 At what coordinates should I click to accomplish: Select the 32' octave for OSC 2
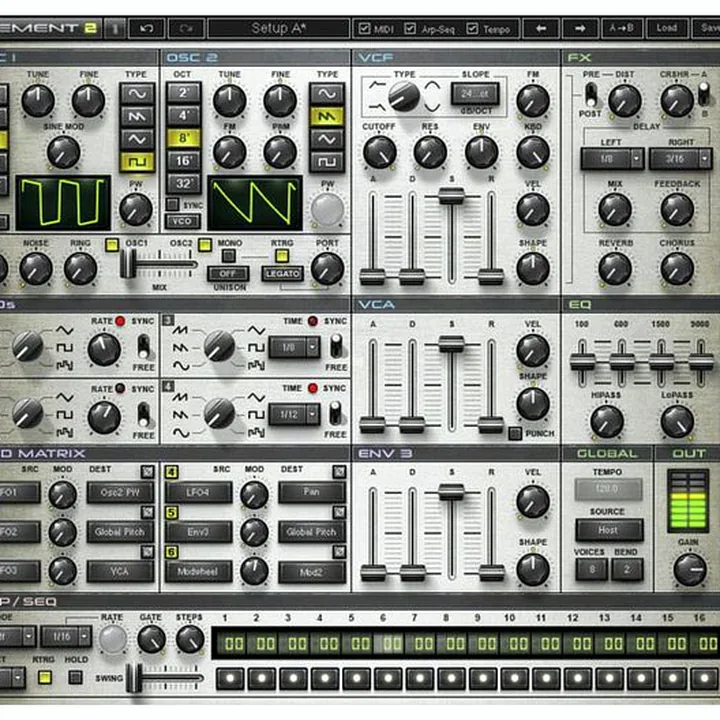pyautogui.click(x=184, y=183)
